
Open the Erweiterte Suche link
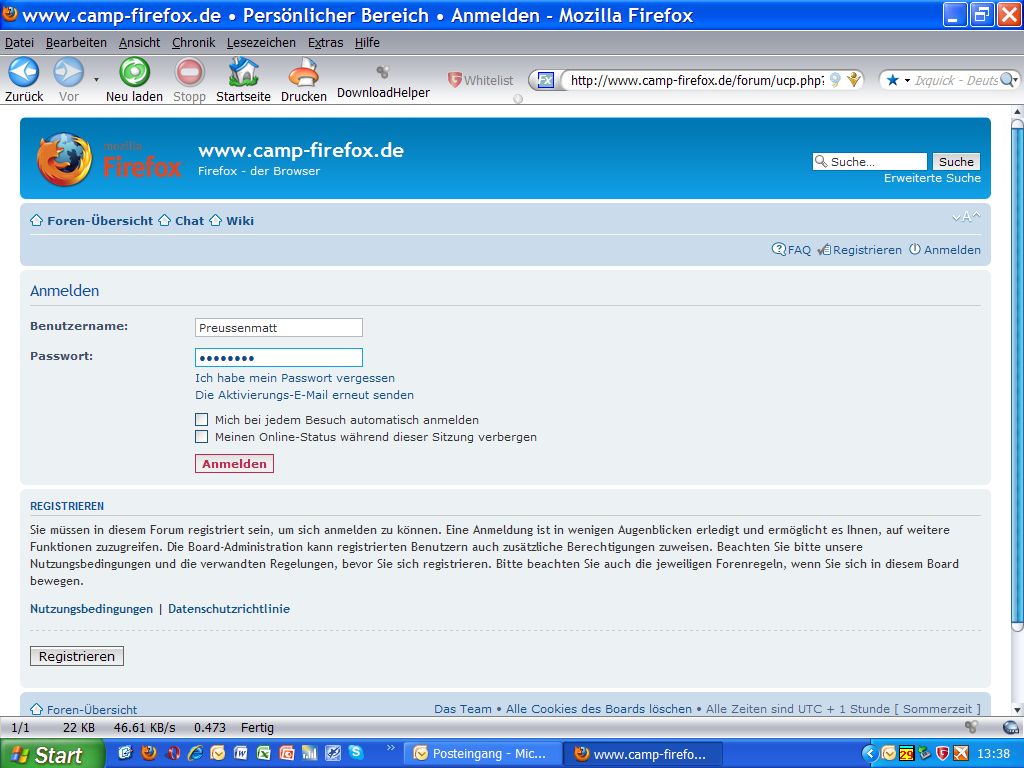[932, 178]
